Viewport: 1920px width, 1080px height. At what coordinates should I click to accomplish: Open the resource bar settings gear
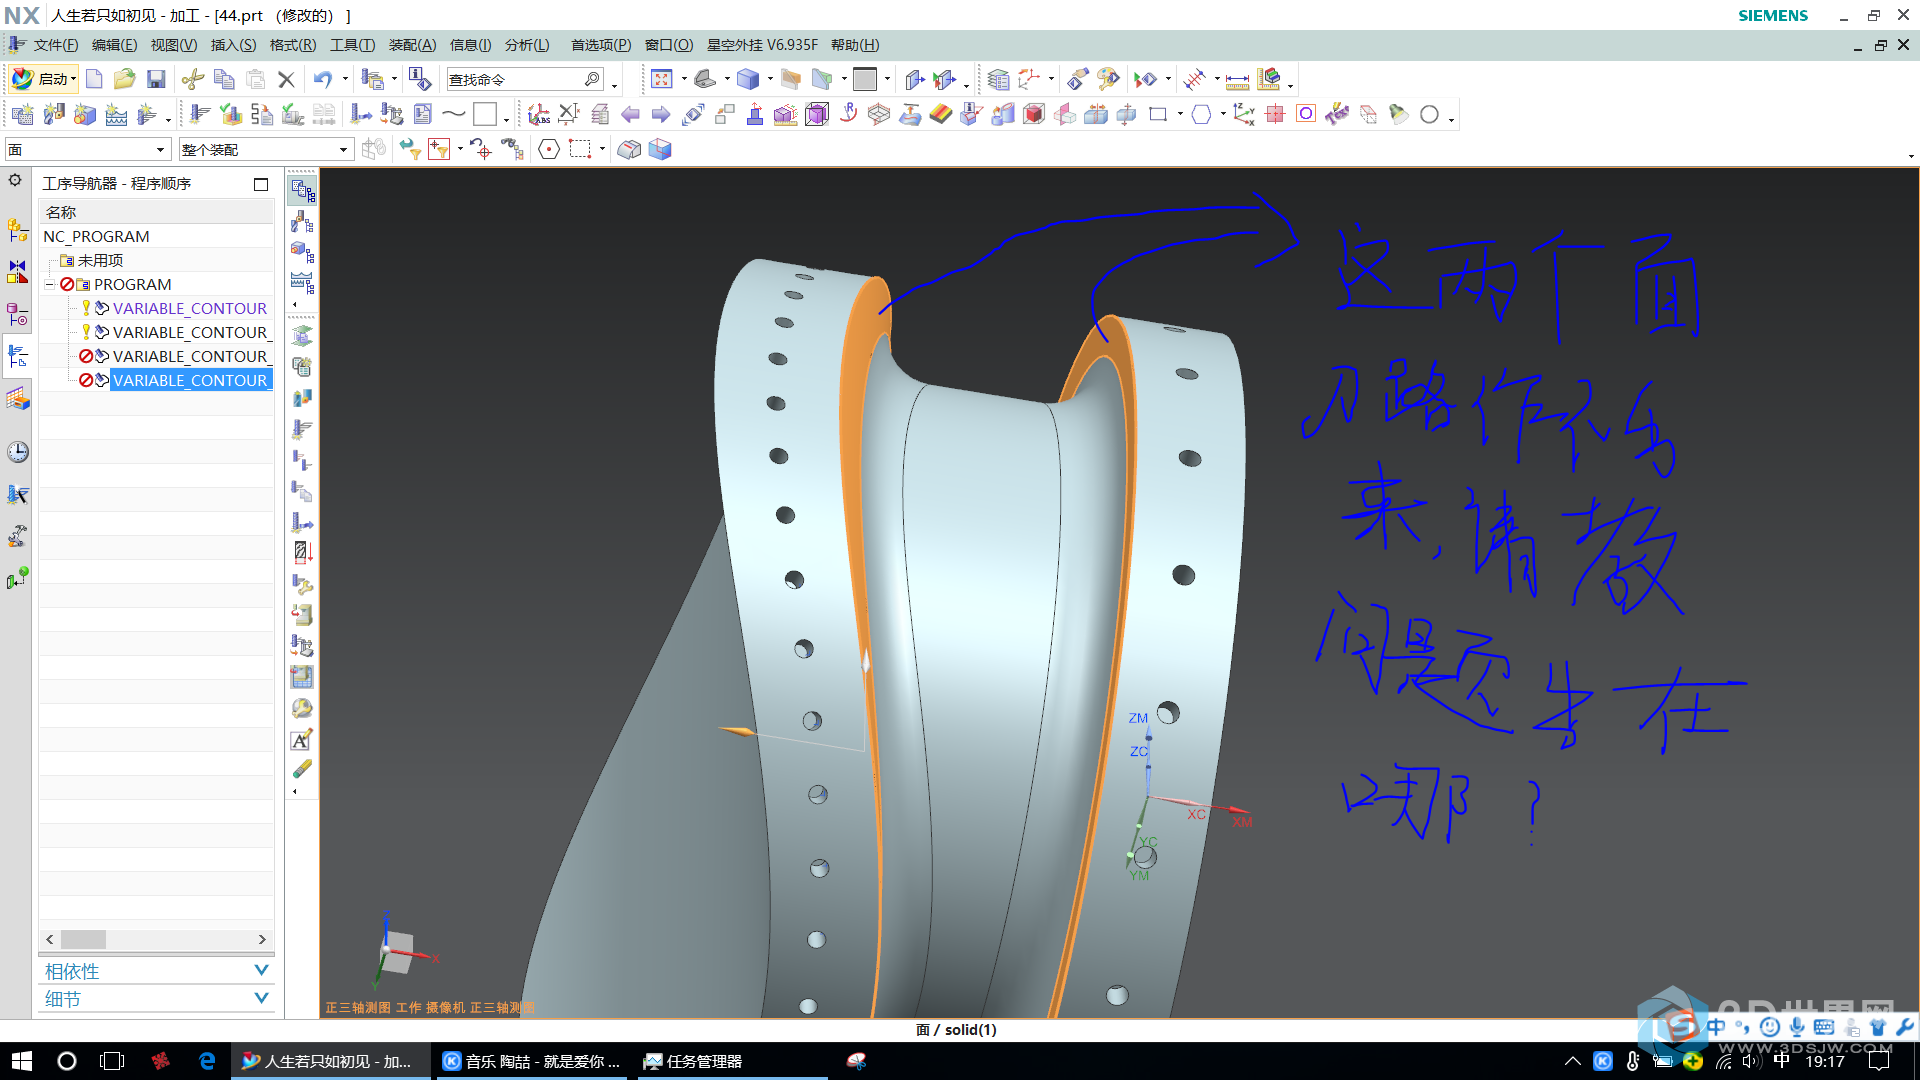[x=15, y=180]
